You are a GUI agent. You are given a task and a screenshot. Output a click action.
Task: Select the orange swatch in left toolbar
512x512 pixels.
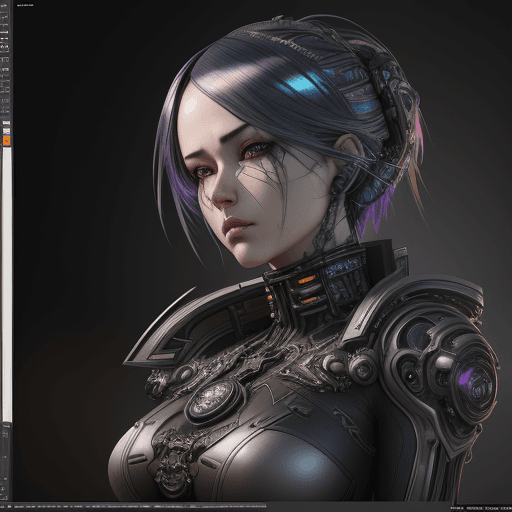(6, 141)
